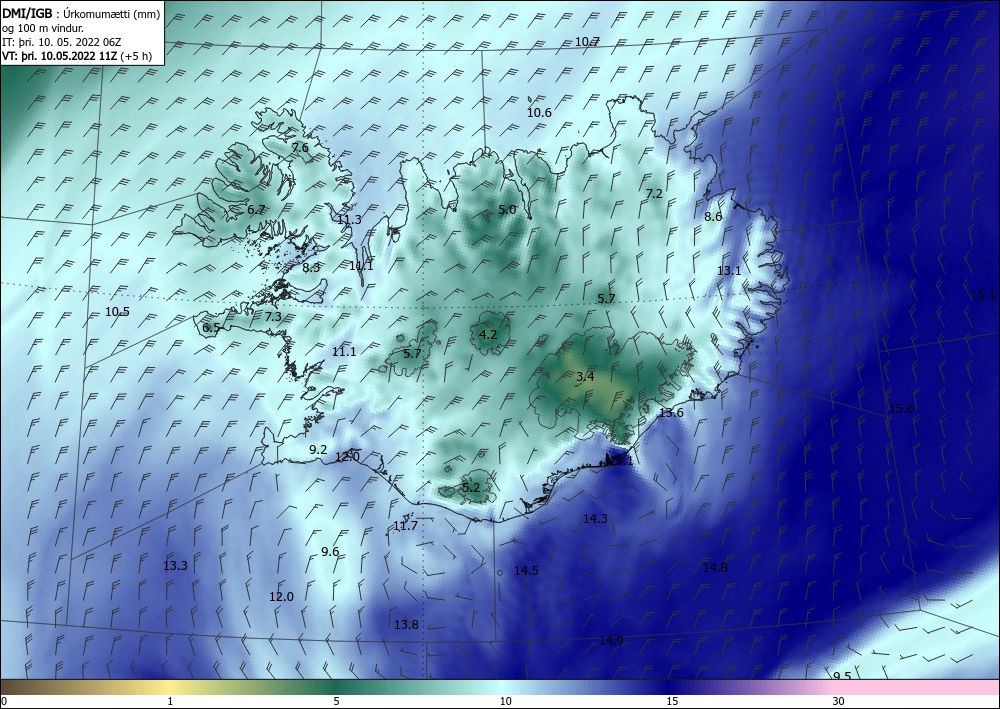Image resolution: width=1000 pixels, height=709 pixels.
Task: Select the 10.6 value label
Action: pos(539,112)
